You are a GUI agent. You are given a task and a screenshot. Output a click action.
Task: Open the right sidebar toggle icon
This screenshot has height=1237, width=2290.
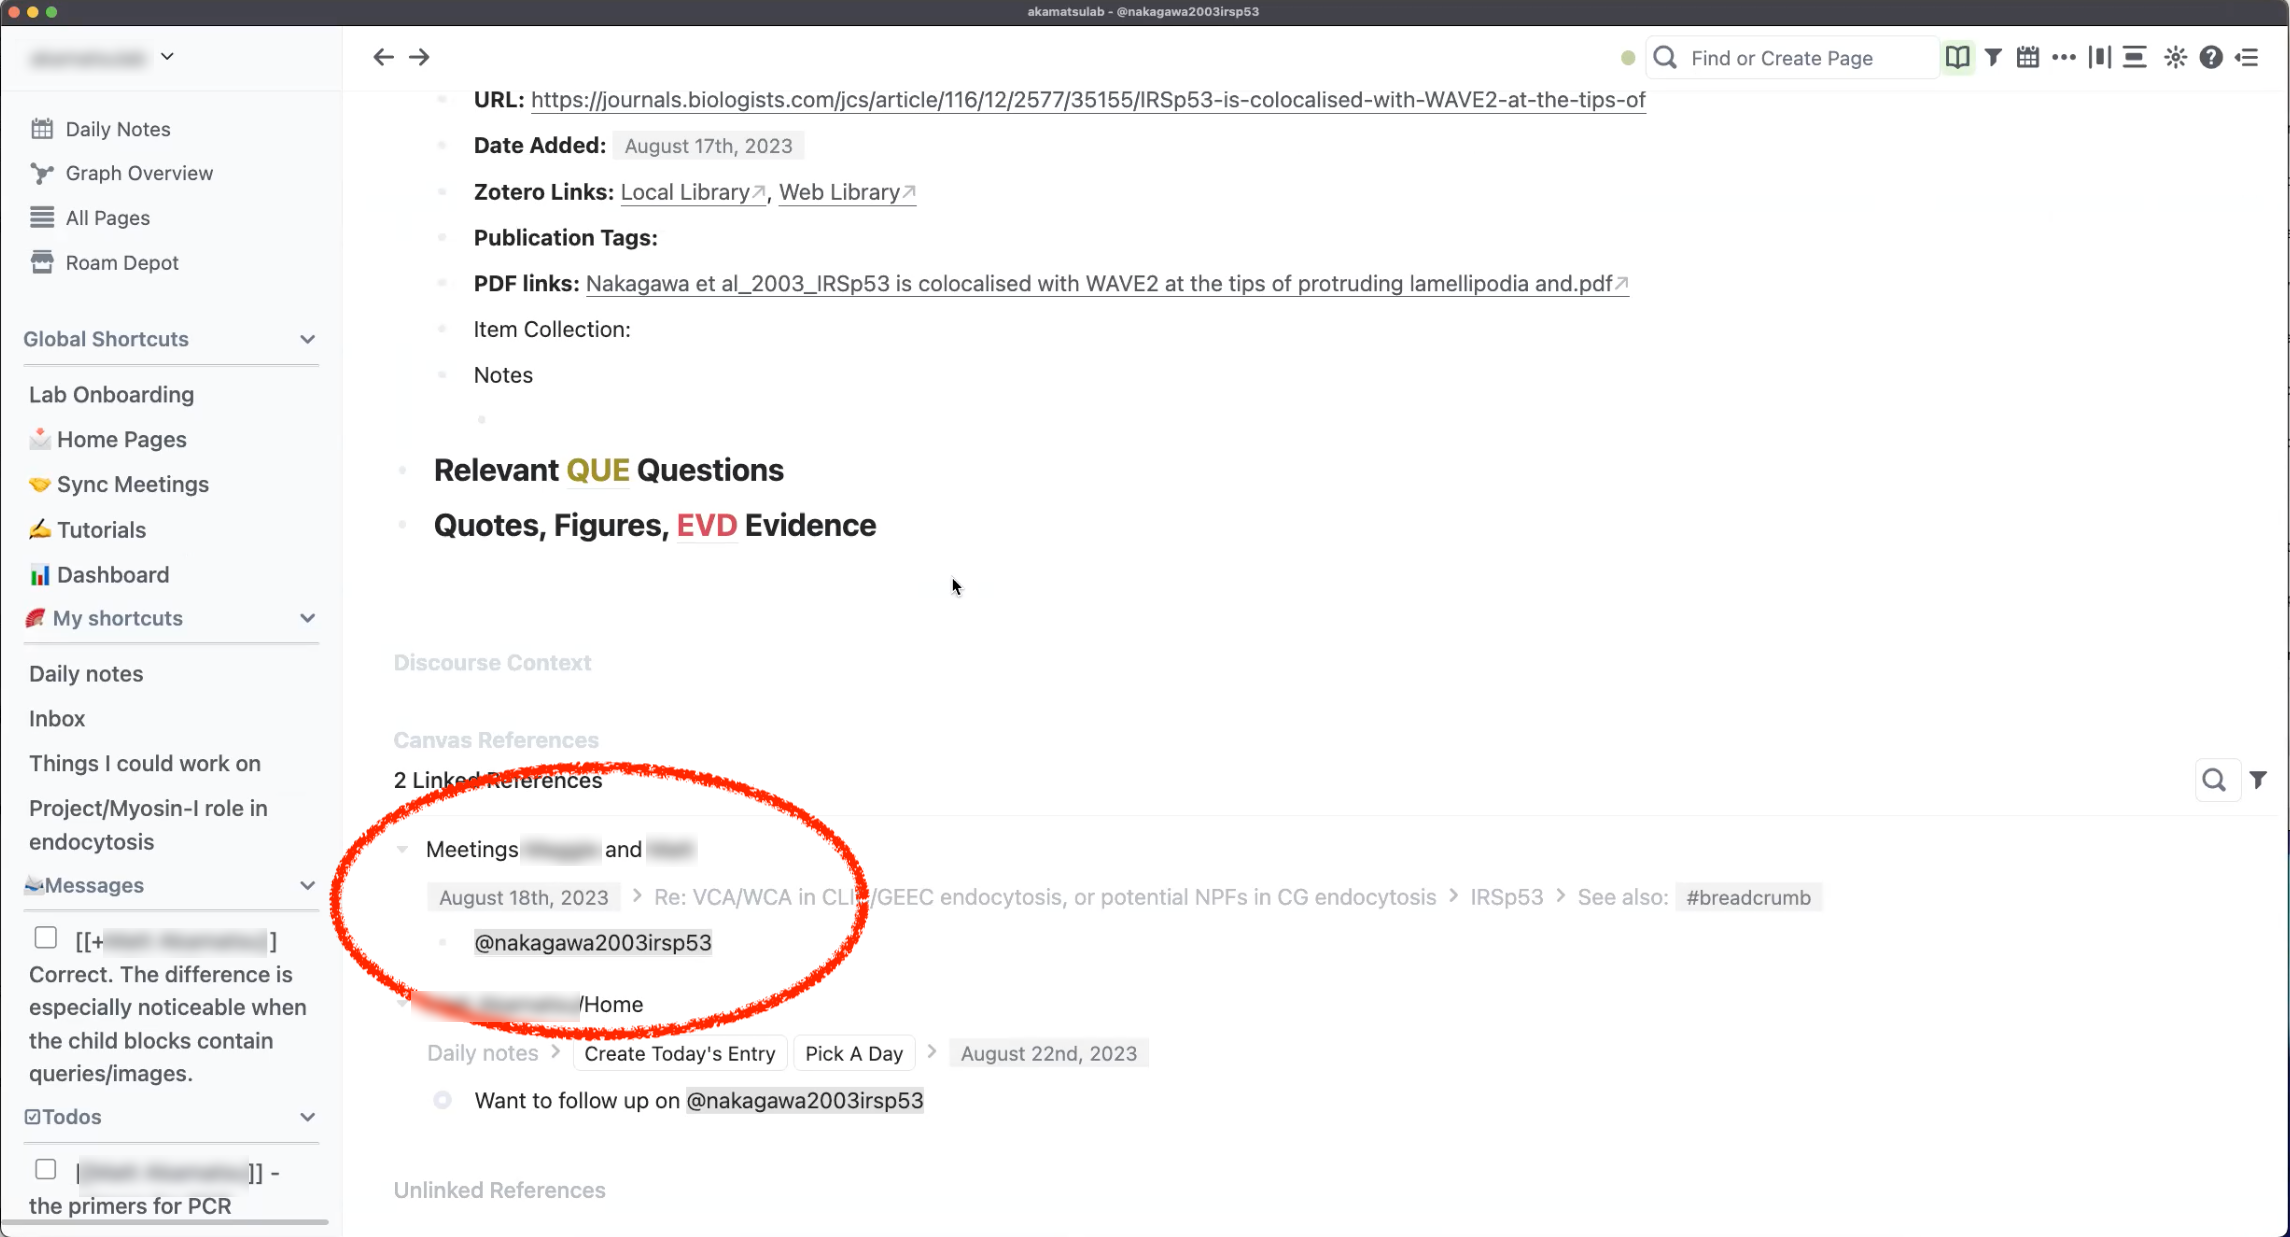[x=2247, y=57]
